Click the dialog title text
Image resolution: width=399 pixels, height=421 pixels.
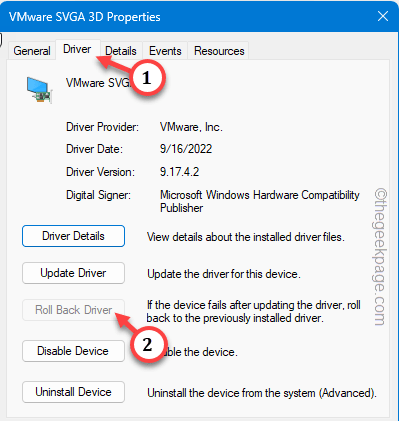85,17
